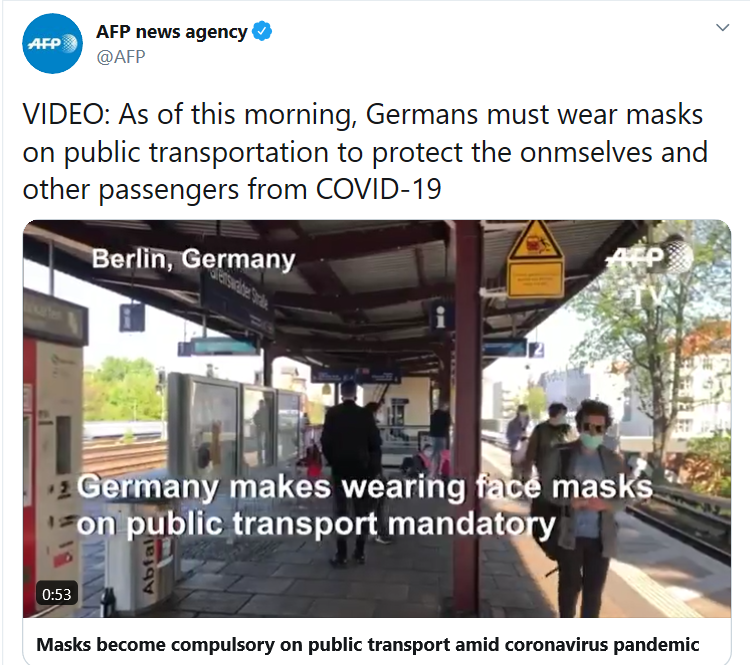The image size is (750, 665).
Task: Click the platform number 2 sign
Action: click(x=537, y=349)
